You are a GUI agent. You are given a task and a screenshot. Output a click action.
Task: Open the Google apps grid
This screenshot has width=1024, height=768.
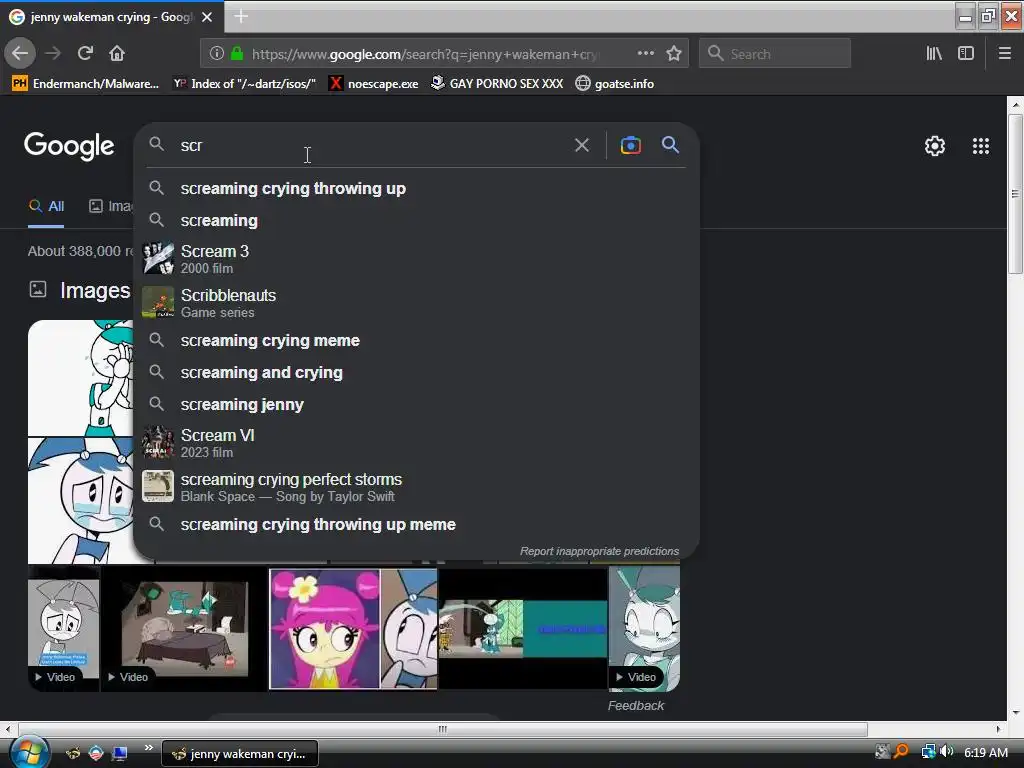tap(980, 146)
